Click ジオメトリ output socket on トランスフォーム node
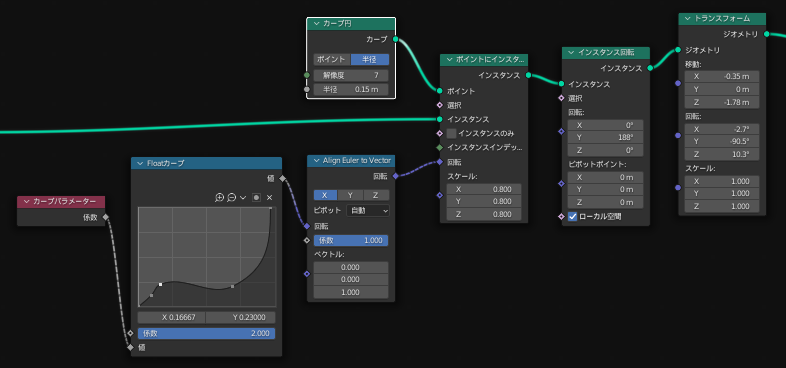Viewport: 786px width, 368px height. pyautogui.click(x=766, y=34)
